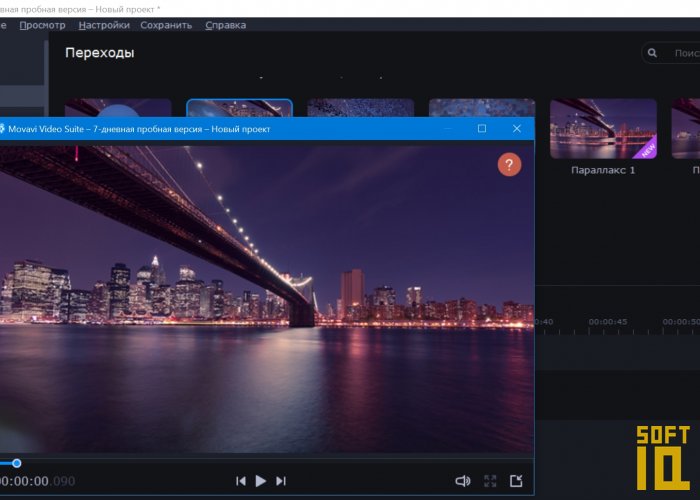Open the Просмотр menu

point(42,25)
